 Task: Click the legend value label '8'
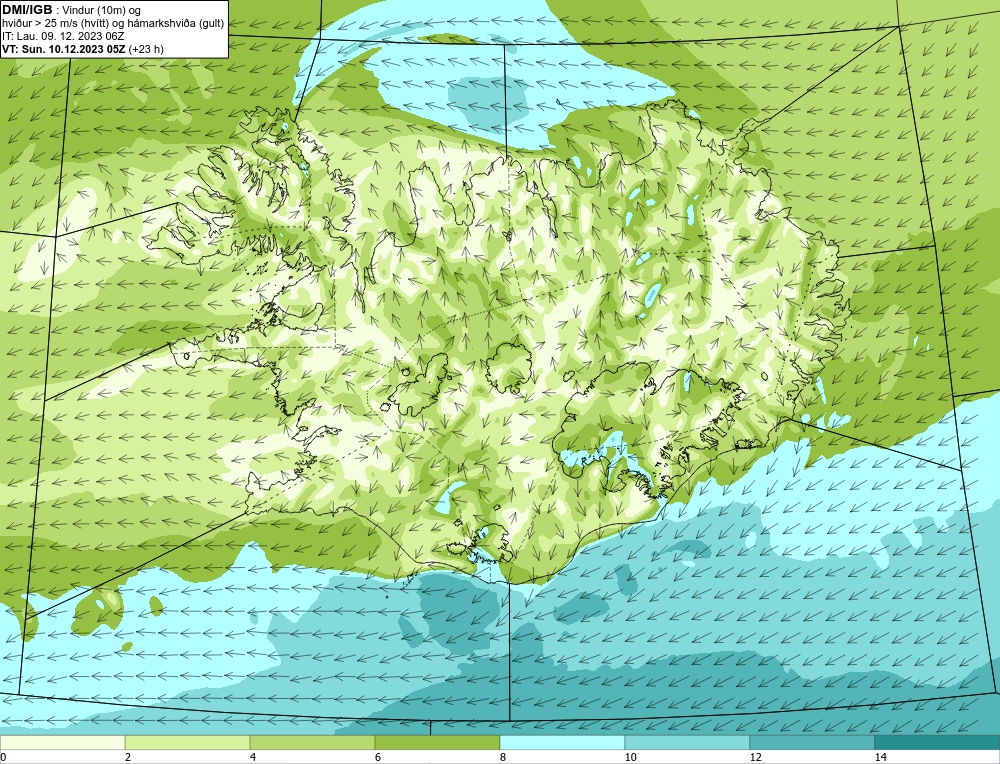click(x=503, y=757)
